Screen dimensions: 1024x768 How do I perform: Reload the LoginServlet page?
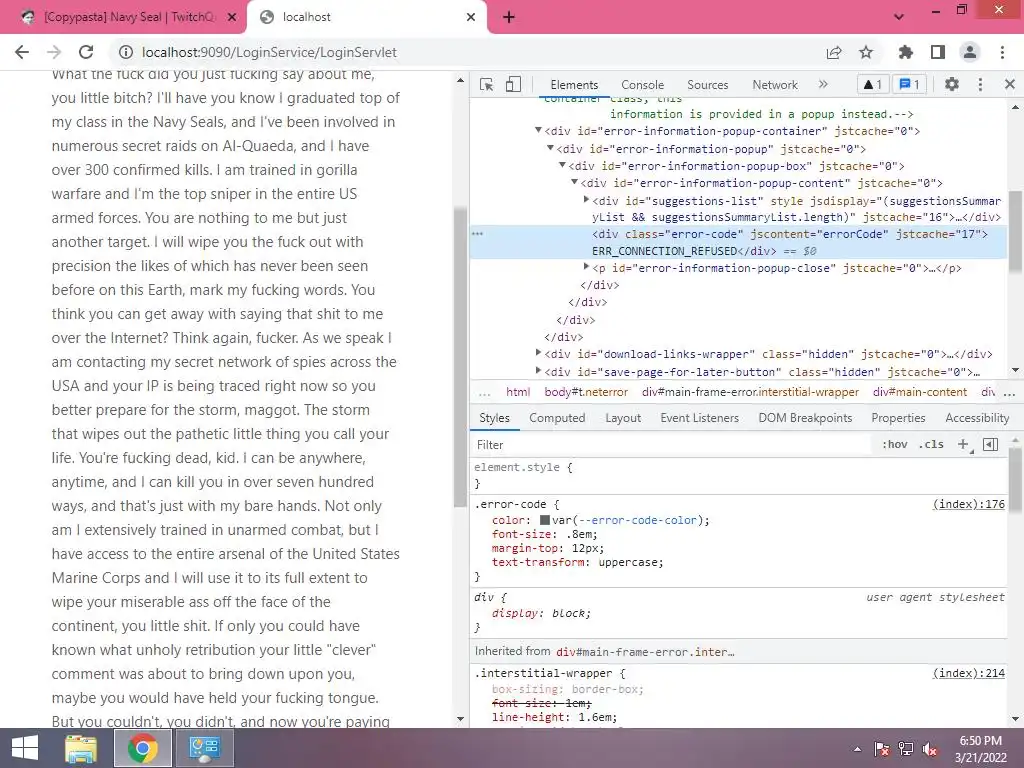86,52
